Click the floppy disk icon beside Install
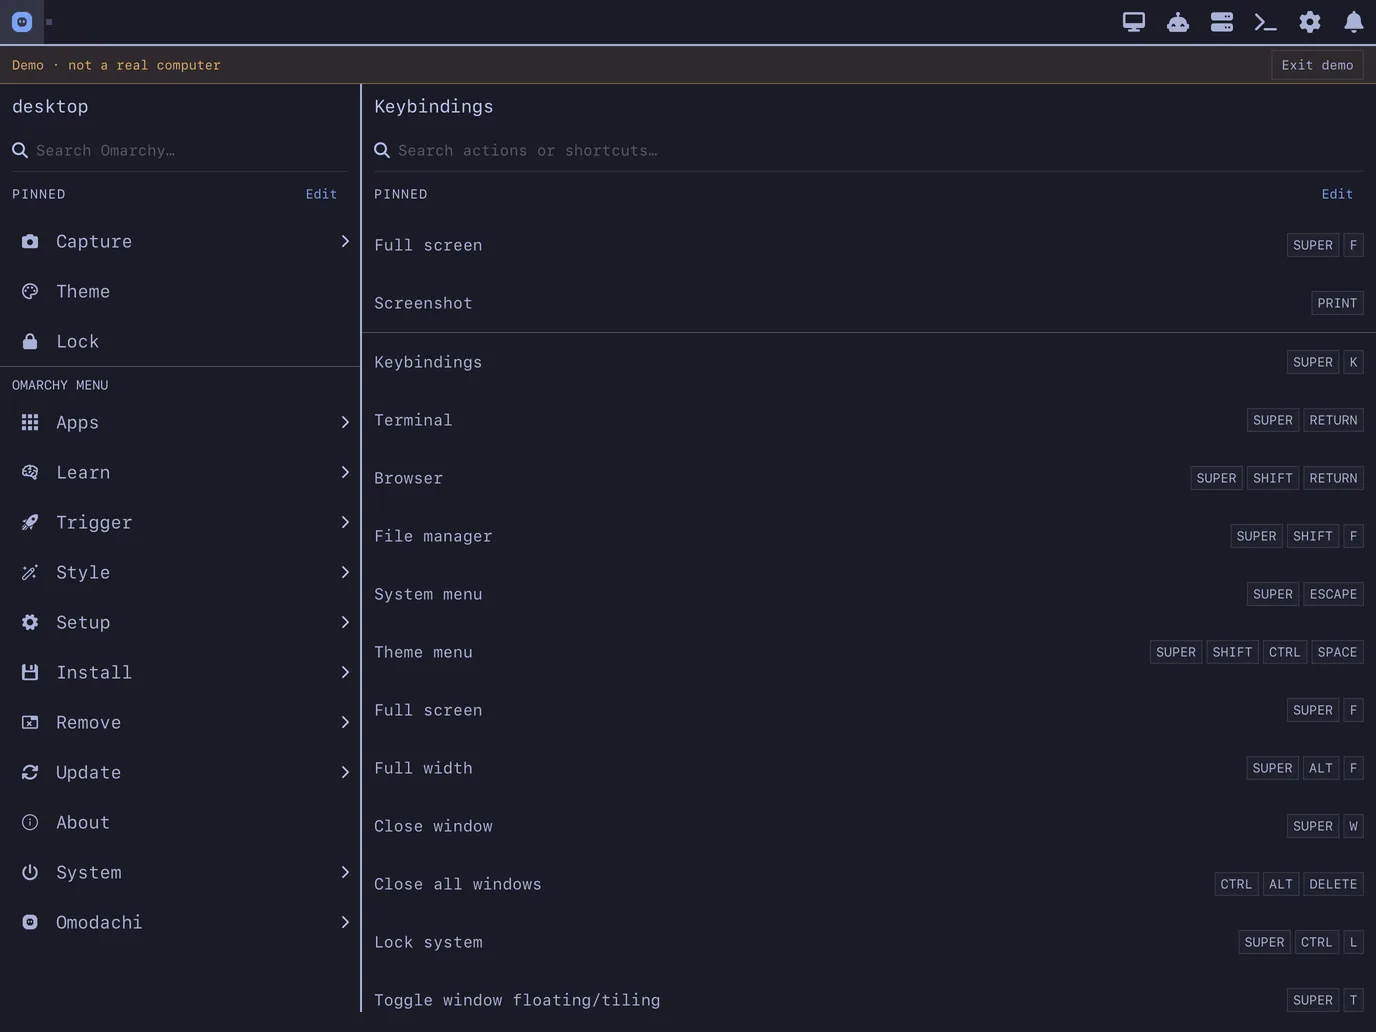 click(x=30, y=672)
